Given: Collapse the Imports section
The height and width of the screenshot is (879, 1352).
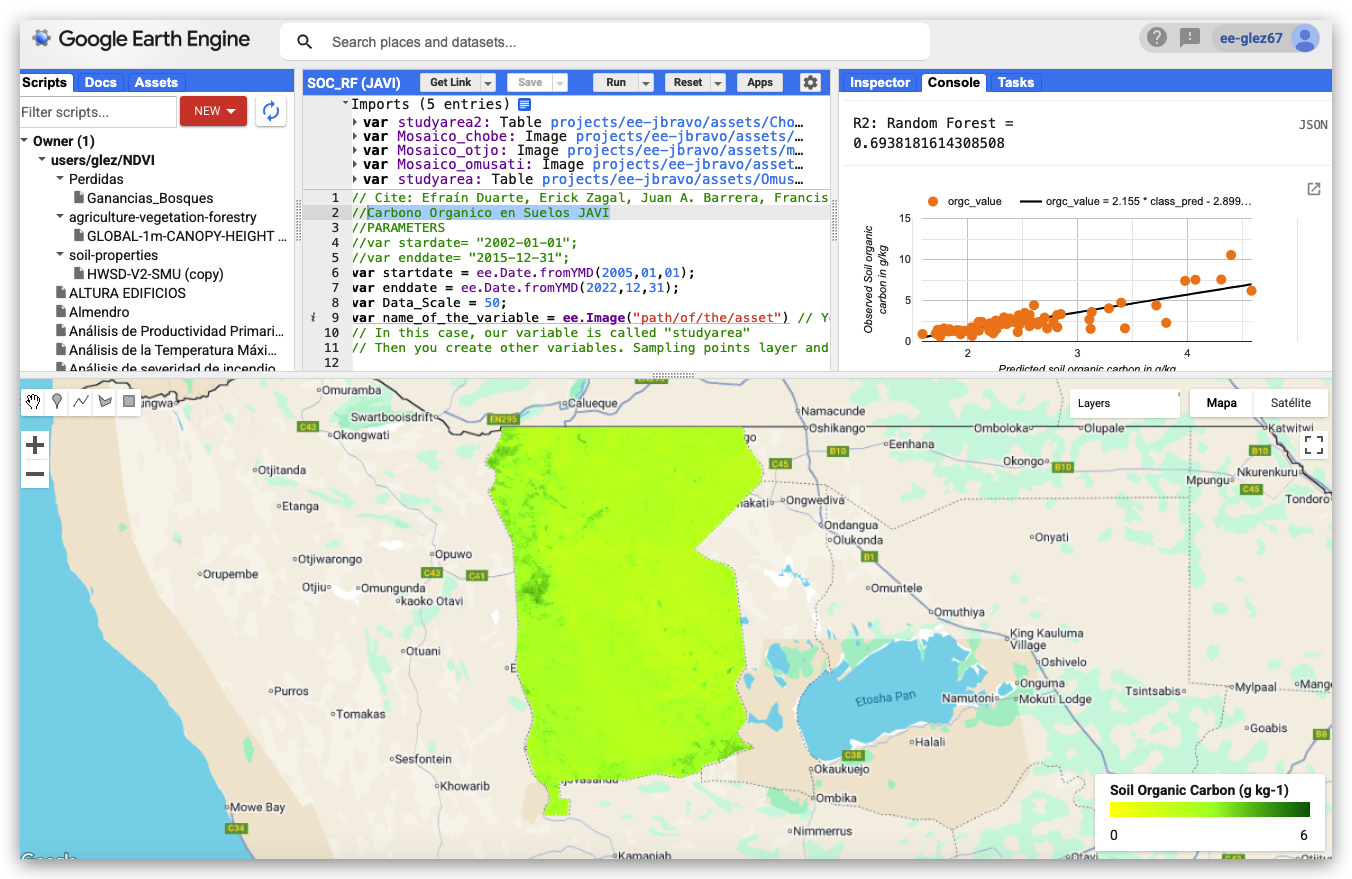Looking at the screenshot, I should 345,104.
